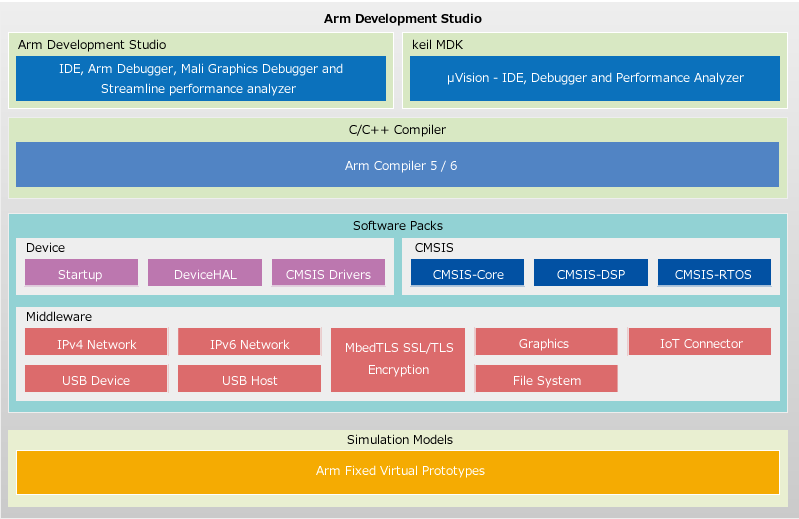Viewport: 799px width, 519px height.
Task: Click the Graphics middleware block
Action: tap(544, 343)
